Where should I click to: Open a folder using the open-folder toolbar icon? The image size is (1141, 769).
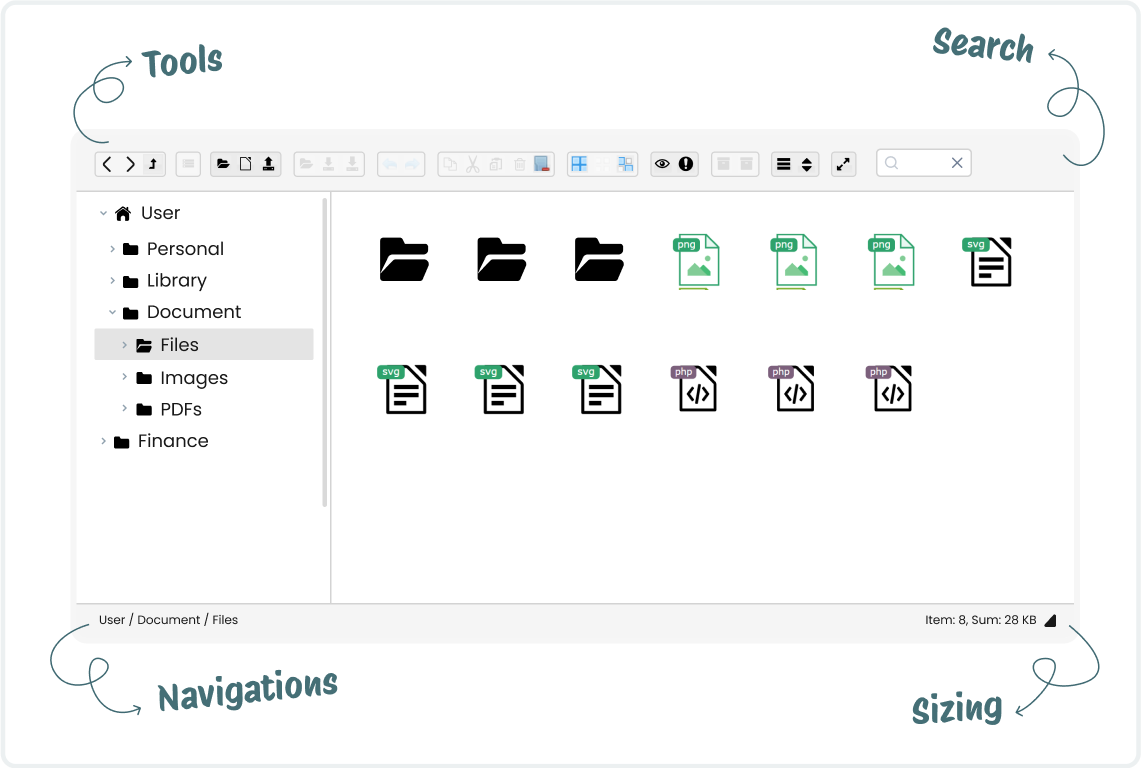(x=222, y=163)
